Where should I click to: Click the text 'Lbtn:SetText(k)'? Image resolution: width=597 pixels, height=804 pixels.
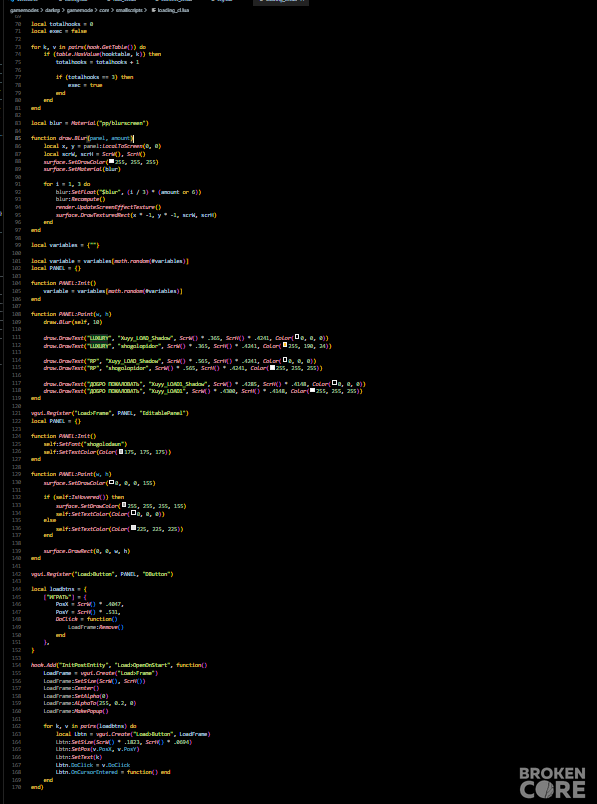point(79,757)
